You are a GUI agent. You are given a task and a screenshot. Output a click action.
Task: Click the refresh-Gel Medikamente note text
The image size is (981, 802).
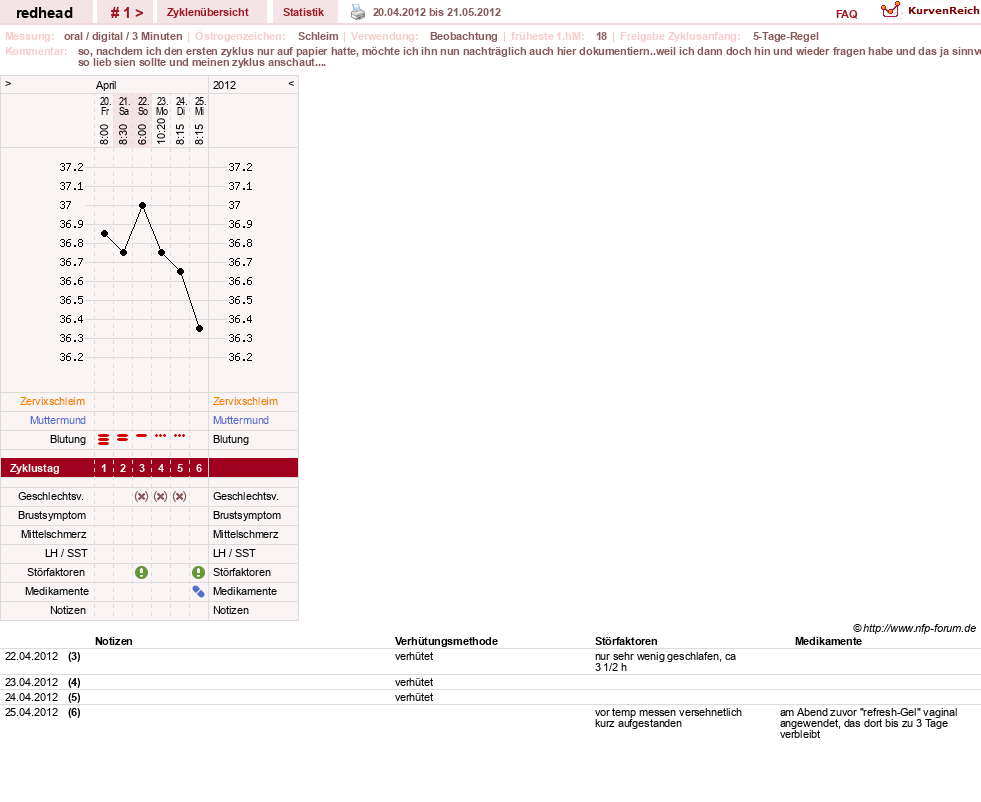[x=868, y=723]
